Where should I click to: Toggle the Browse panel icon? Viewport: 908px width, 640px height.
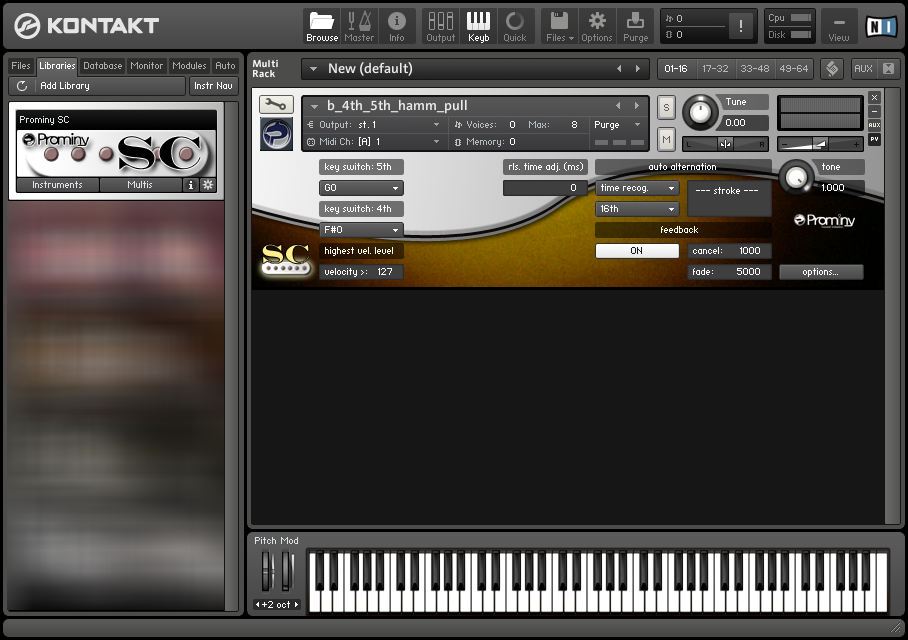(322, 26)
